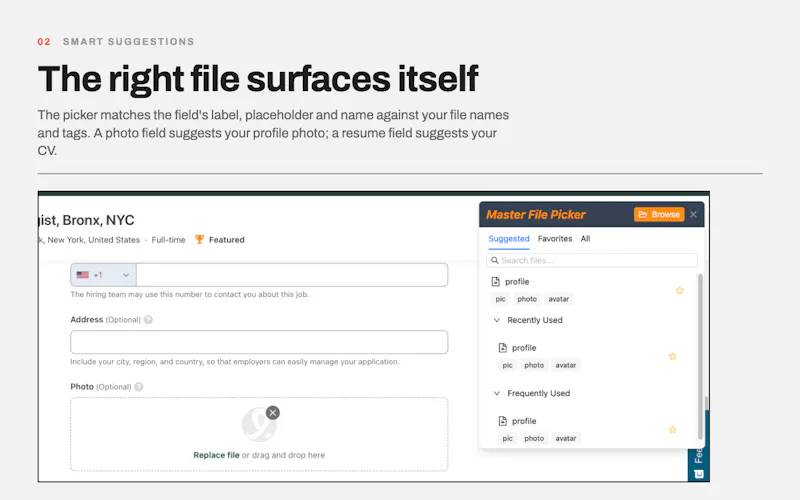
Task: Click the pic tag on top suggestion
Action: click(501, 299)
